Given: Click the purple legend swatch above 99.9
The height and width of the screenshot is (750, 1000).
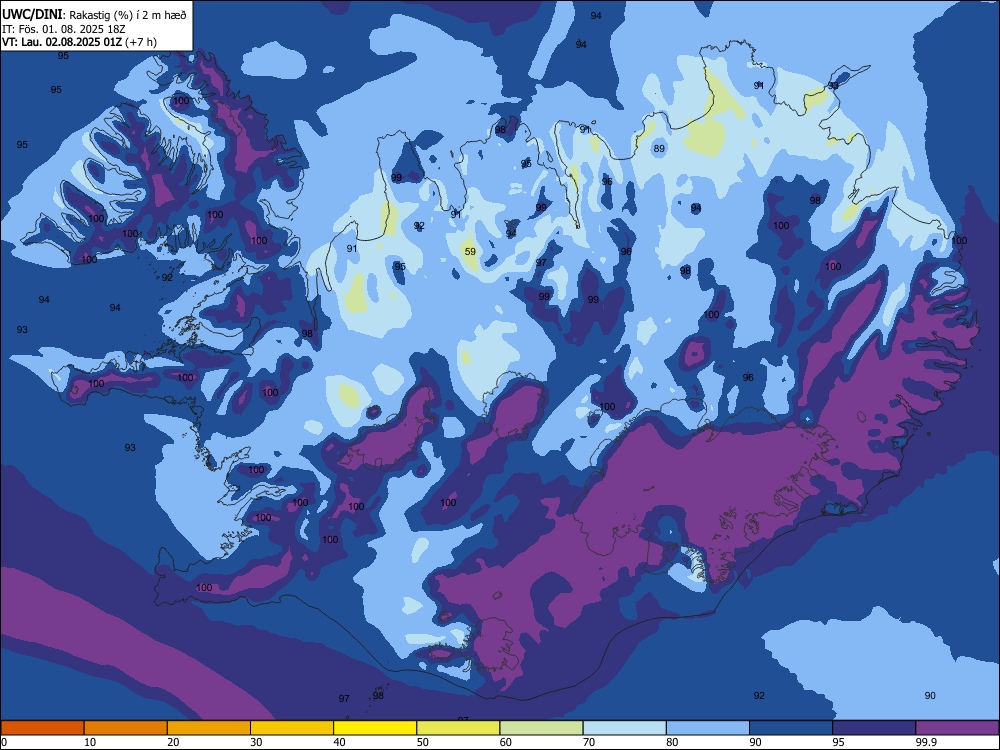Looking at the screenshot, I should [x=957, y=728].
